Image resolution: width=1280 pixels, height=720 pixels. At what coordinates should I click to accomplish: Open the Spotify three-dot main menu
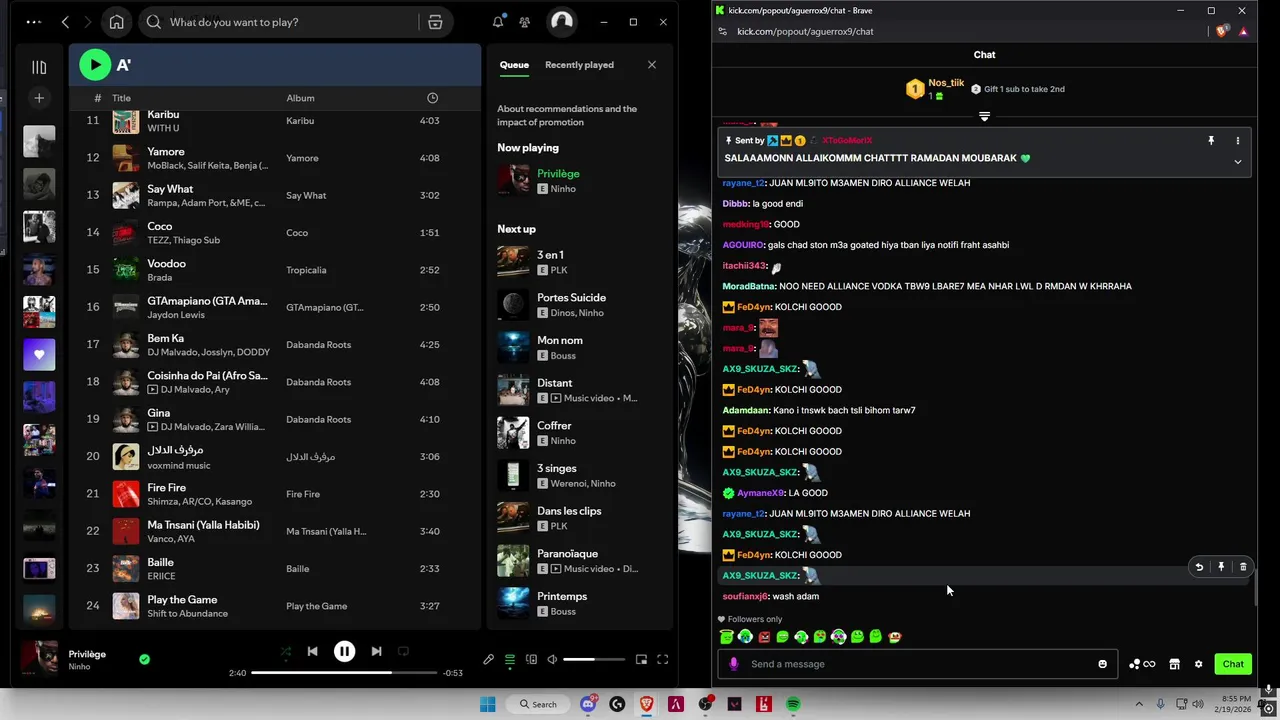[34, 22]
